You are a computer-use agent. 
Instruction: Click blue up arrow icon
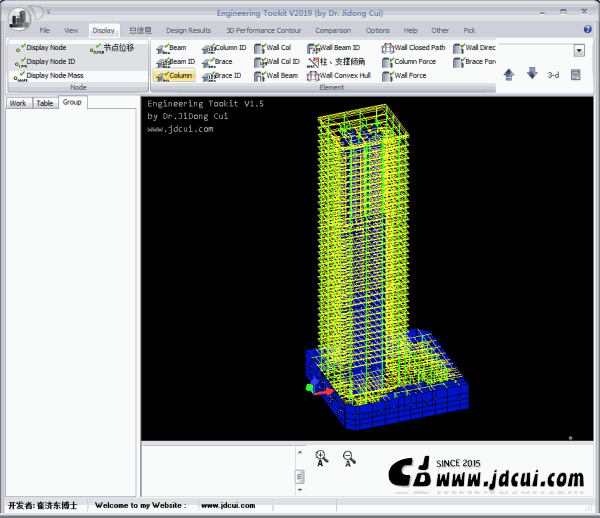[x=509, y=75]
